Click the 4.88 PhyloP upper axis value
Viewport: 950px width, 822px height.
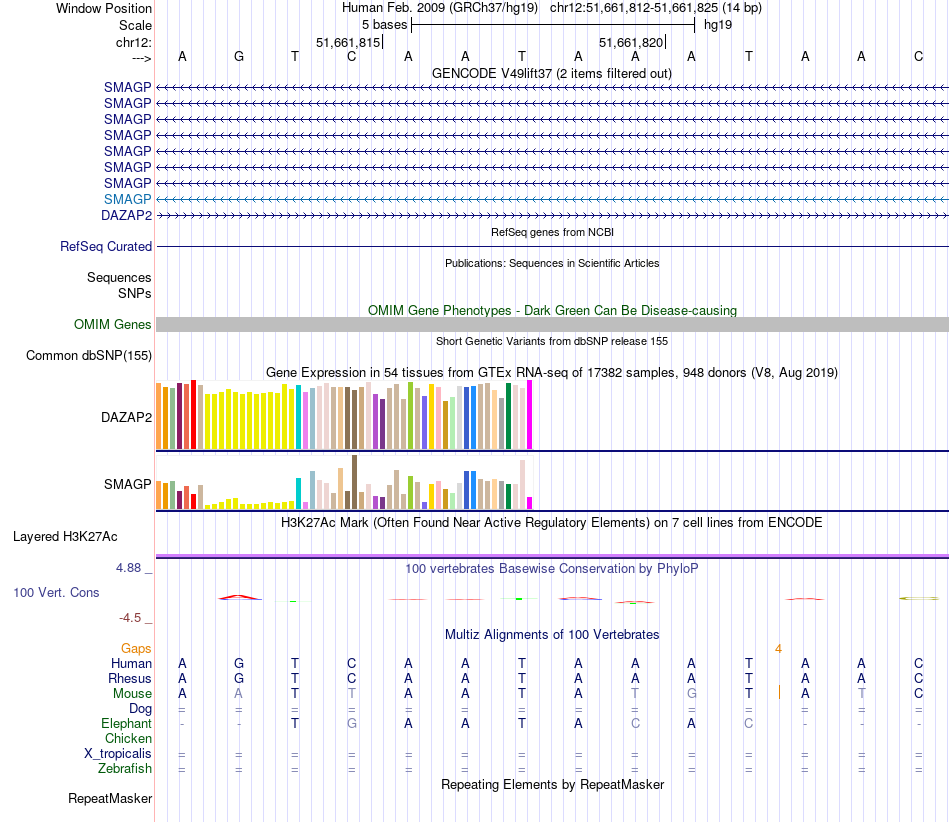pyautogui.click(x=128, y=568)
